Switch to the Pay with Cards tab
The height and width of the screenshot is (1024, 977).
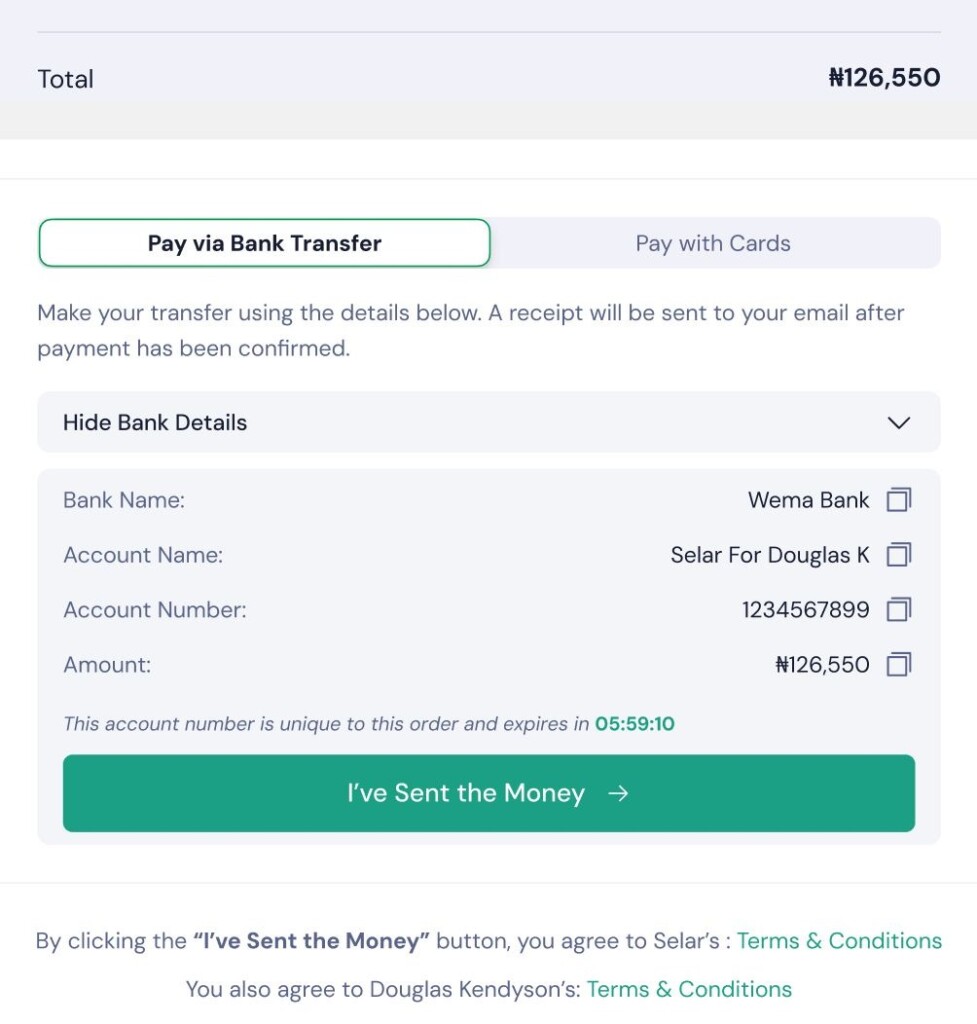tap(713, 243)
